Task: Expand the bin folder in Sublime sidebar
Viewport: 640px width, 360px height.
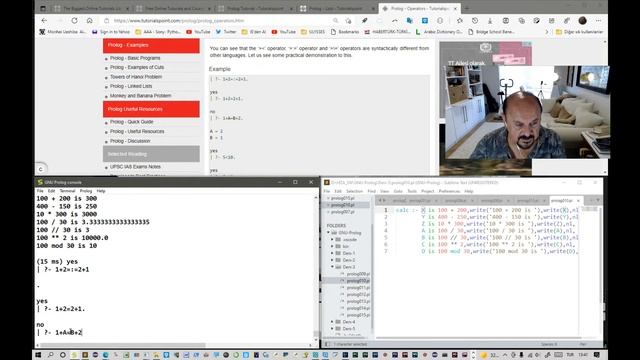Action: pos(333,246)
